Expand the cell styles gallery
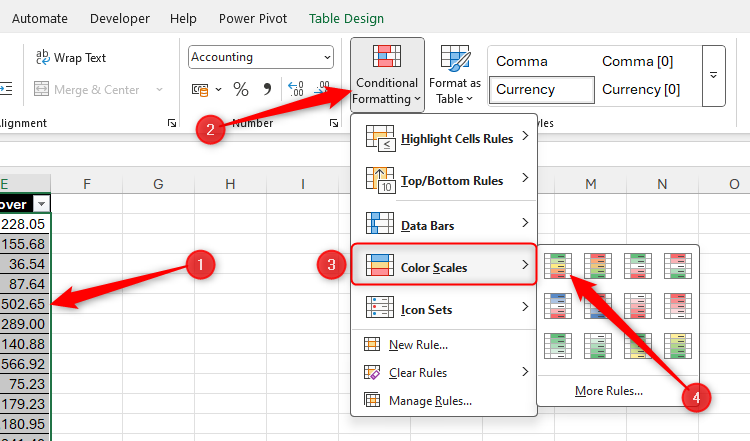The image size is (750, 441). [714, 75]
